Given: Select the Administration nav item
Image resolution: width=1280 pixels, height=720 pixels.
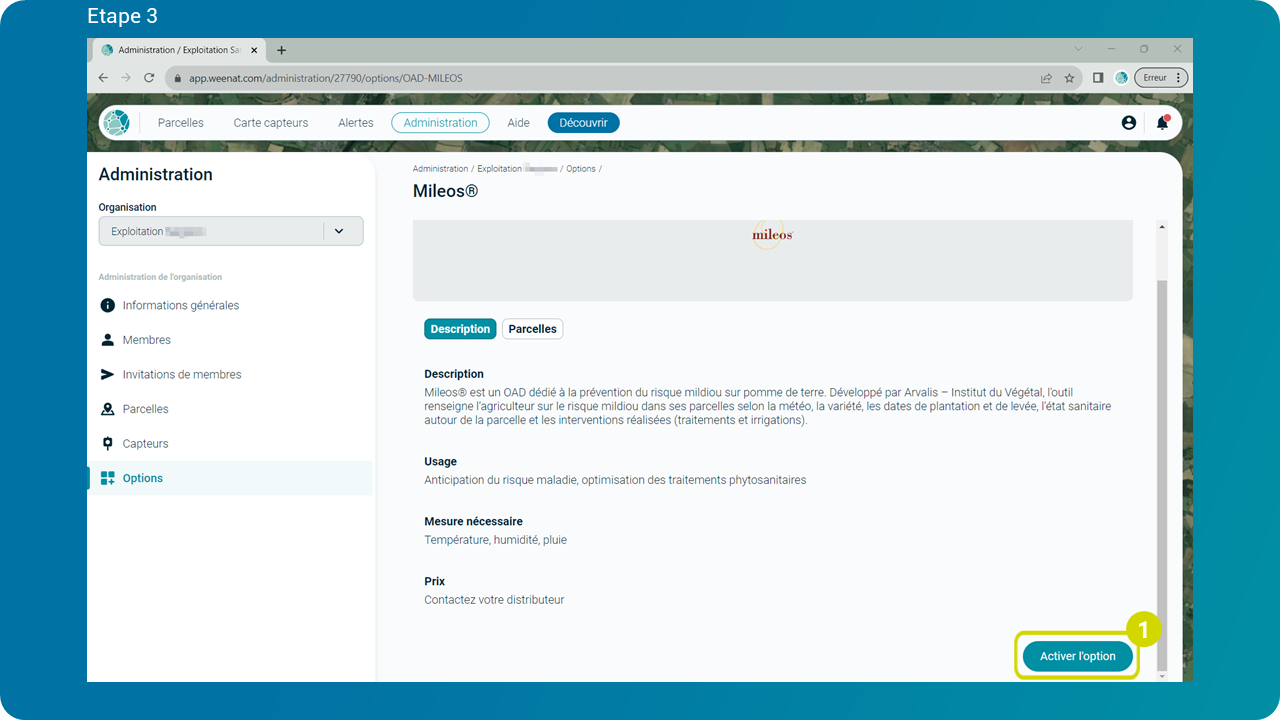Looking at the screenshot, I should (441, 123).
